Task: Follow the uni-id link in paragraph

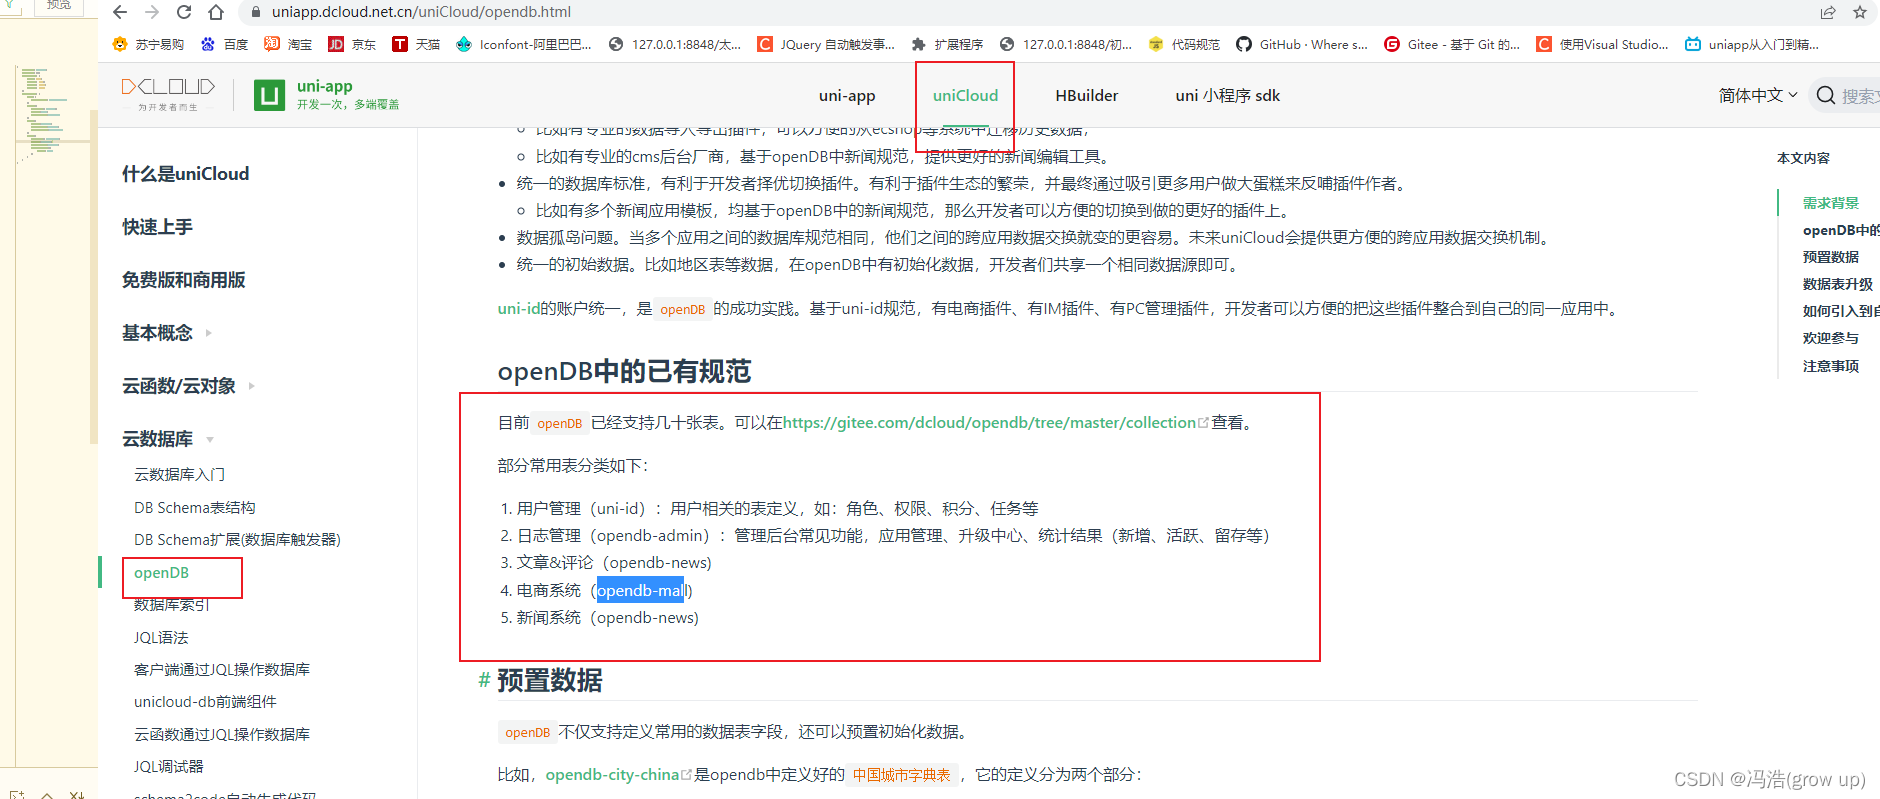Action: point(518,309)
